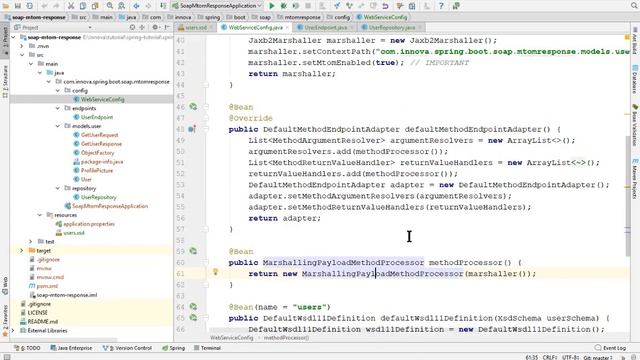Click the Stop square icon
The width and height of the screenshot is (640, 360).
[308, 6]
